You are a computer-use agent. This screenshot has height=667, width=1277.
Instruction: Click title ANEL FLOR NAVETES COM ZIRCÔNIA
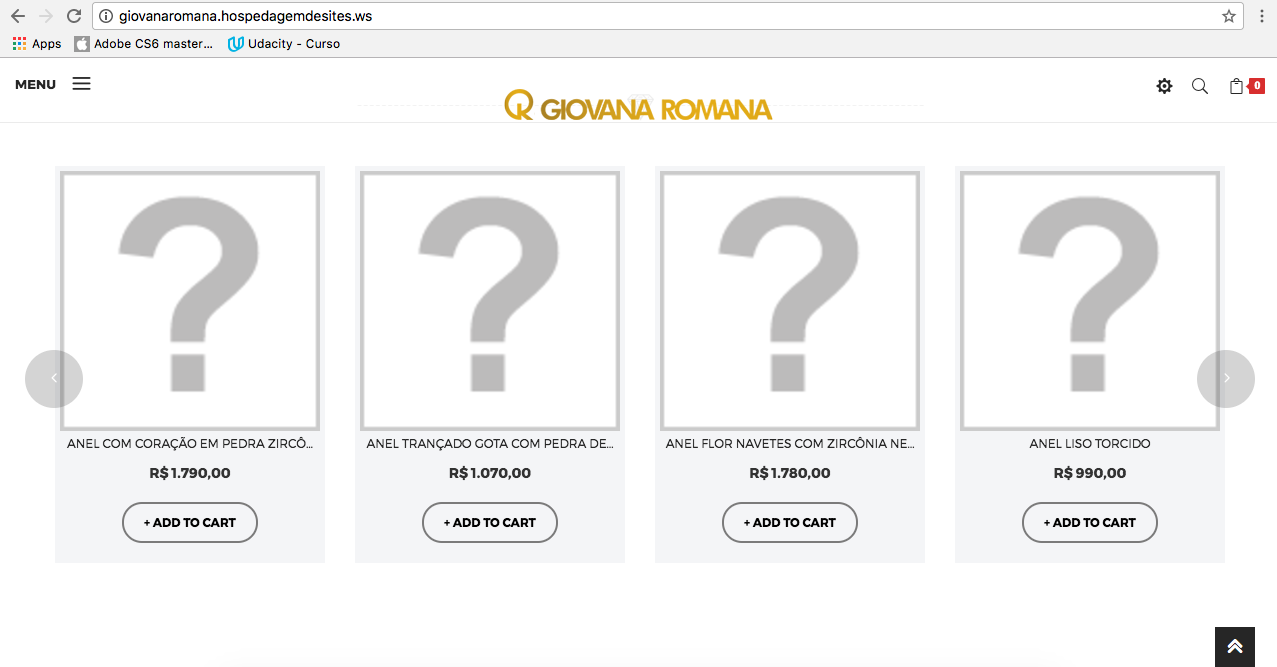click(x=790, y=444)
